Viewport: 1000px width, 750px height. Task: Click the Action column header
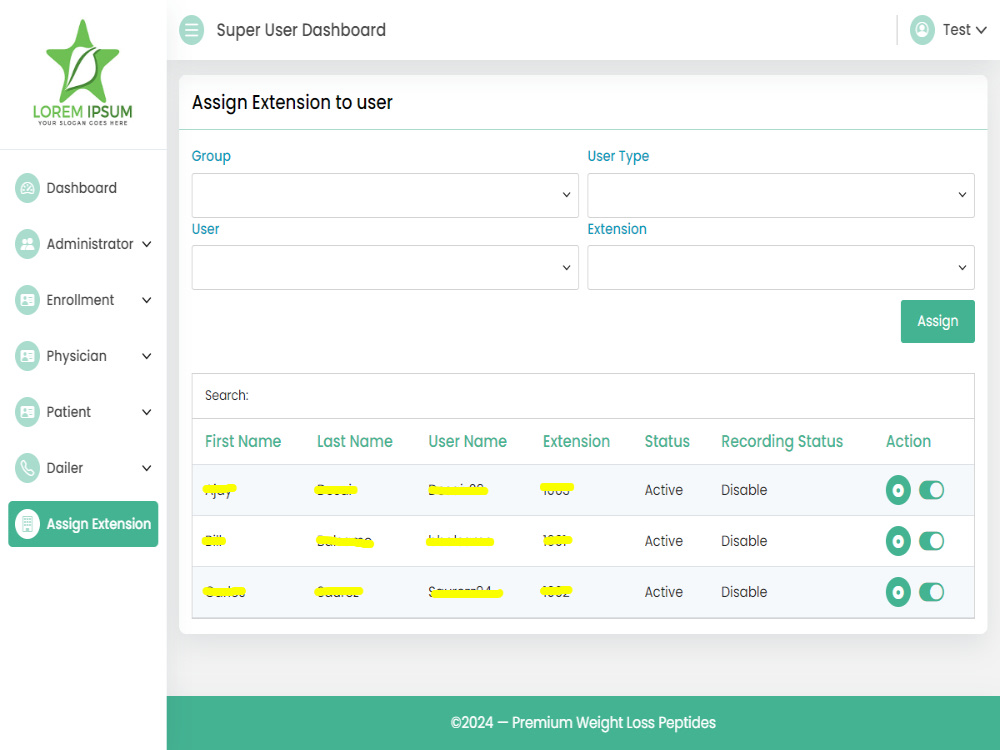[908, 441]
